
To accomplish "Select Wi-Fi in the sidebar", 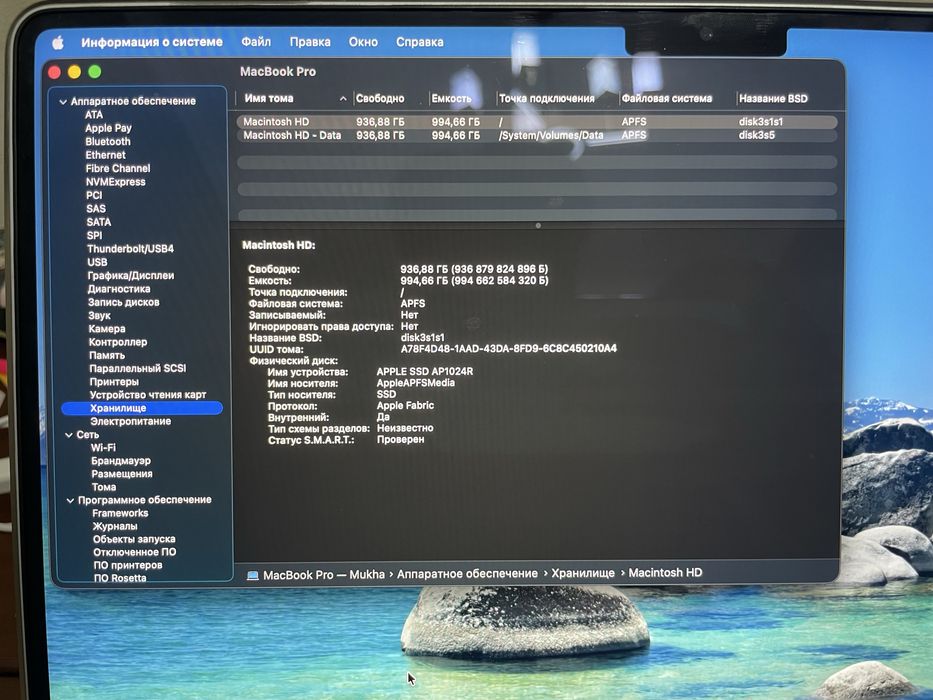I will (x=104, y=448).
